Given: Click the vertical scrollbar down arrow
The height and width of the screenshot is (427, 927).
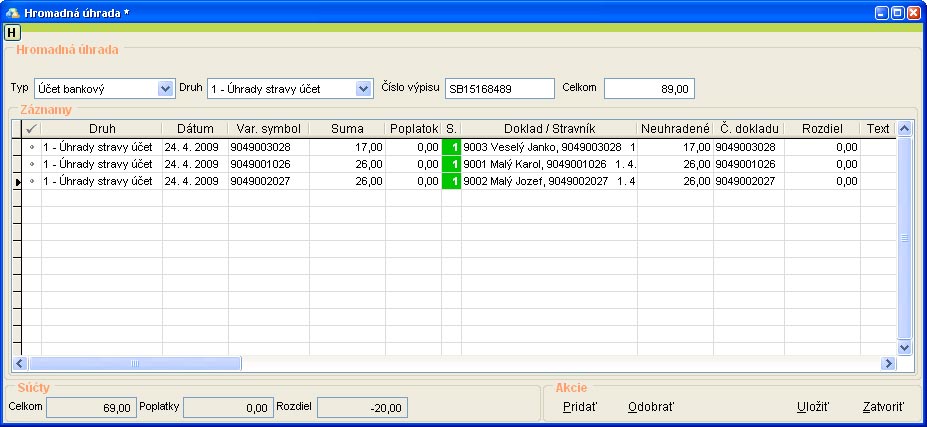Looking at the screenshot, I should tap(905, 347).
